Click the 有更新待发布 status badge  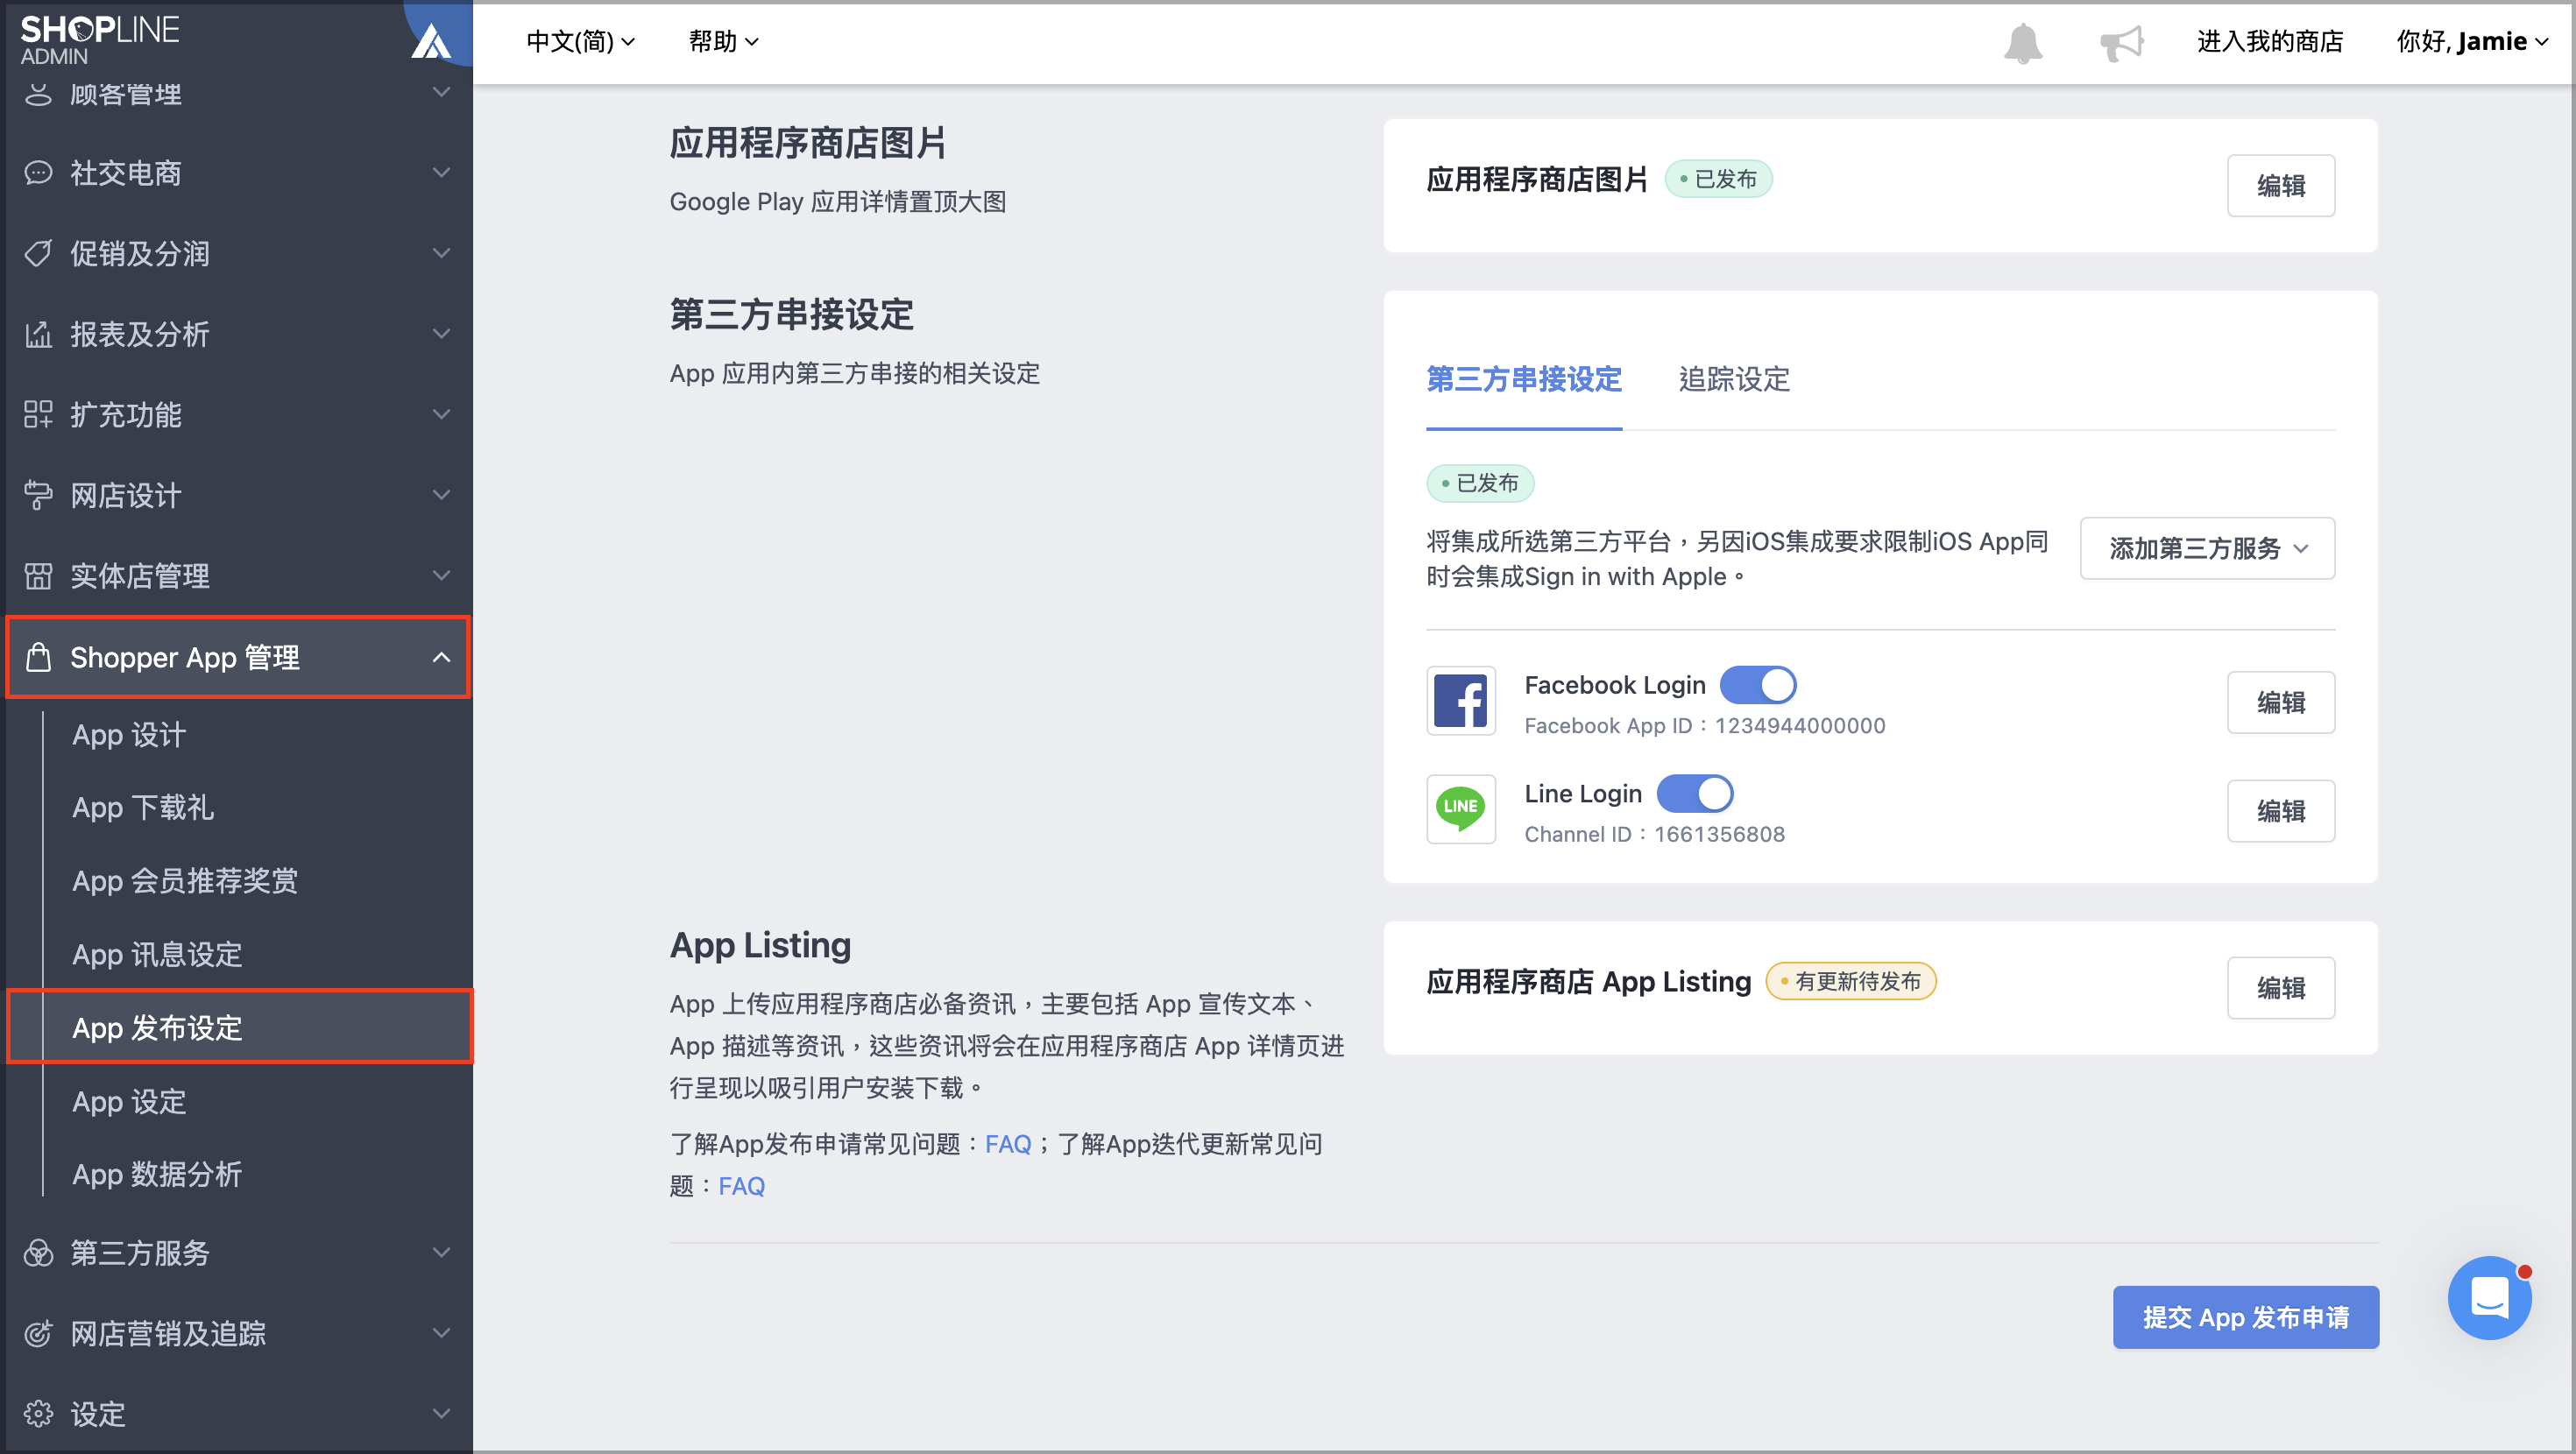(x=1850, y=981)
